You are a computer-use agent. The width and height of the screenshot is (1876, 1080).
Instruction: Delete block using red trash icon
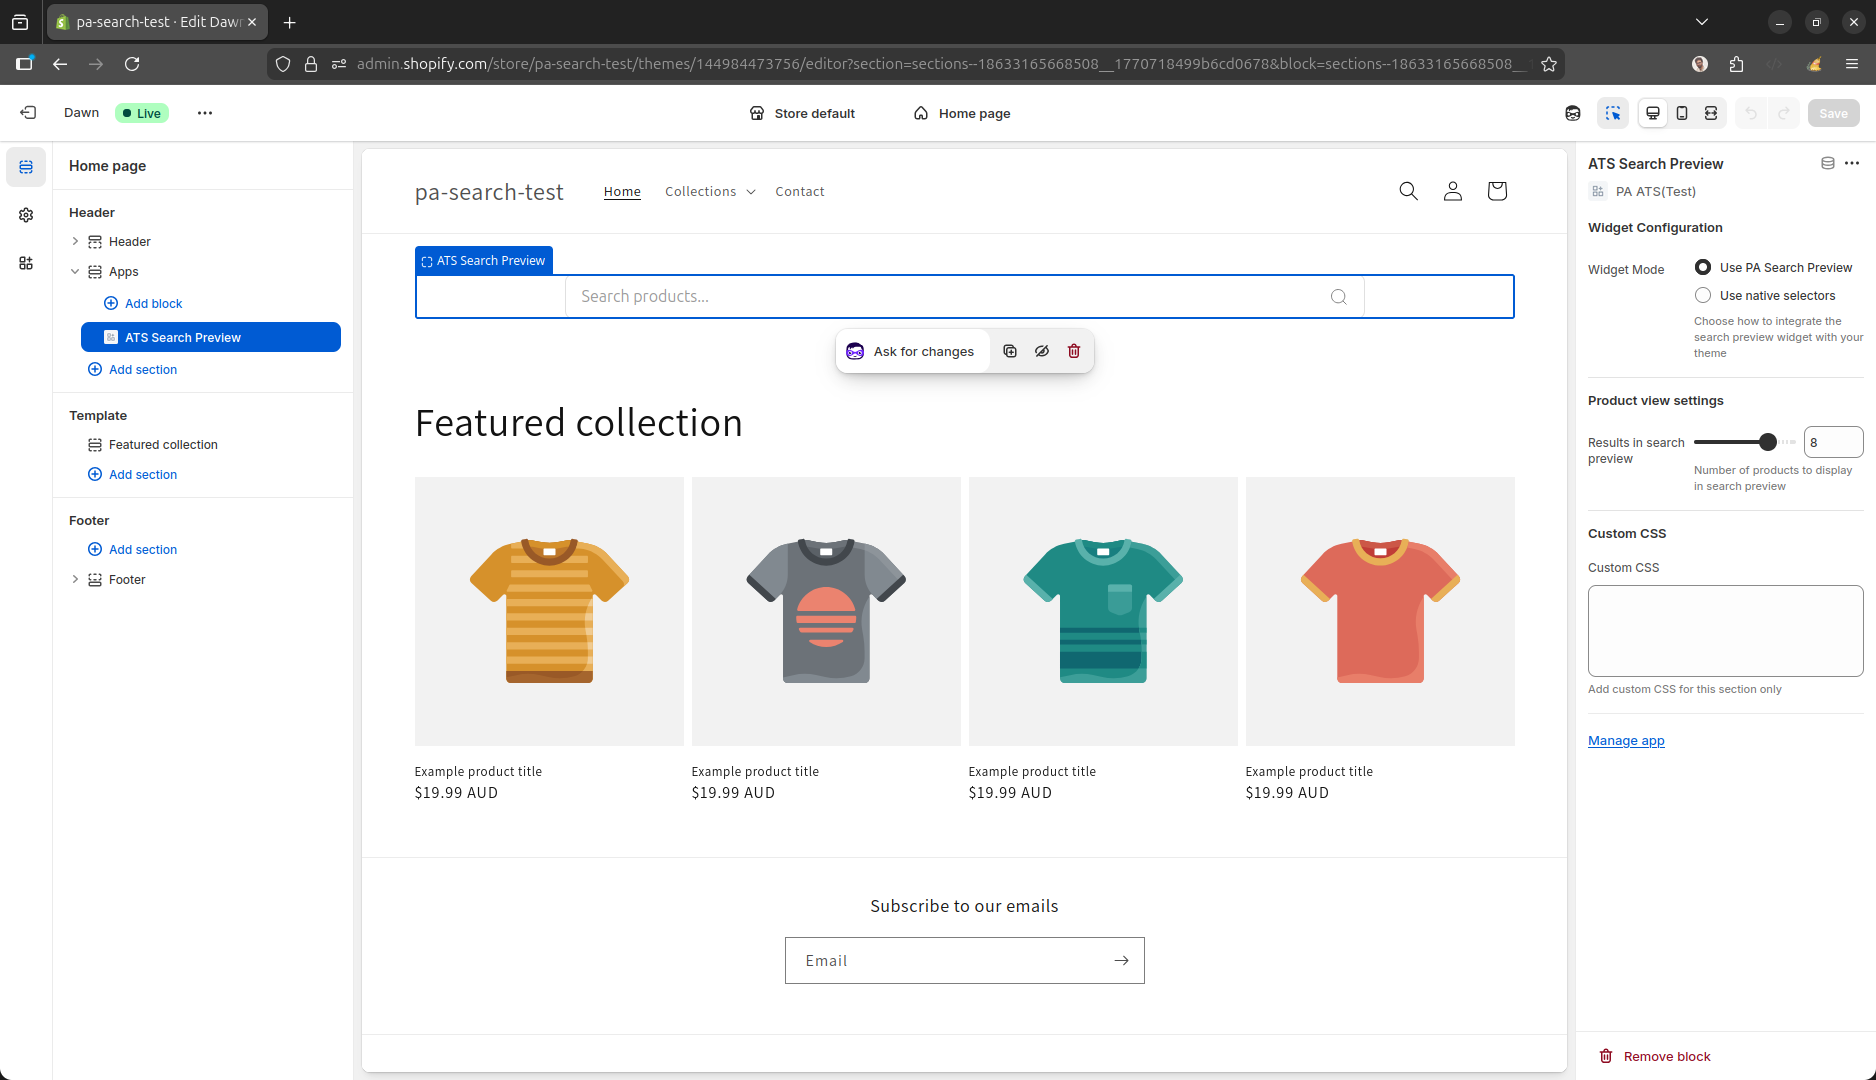click(1074, 351)
